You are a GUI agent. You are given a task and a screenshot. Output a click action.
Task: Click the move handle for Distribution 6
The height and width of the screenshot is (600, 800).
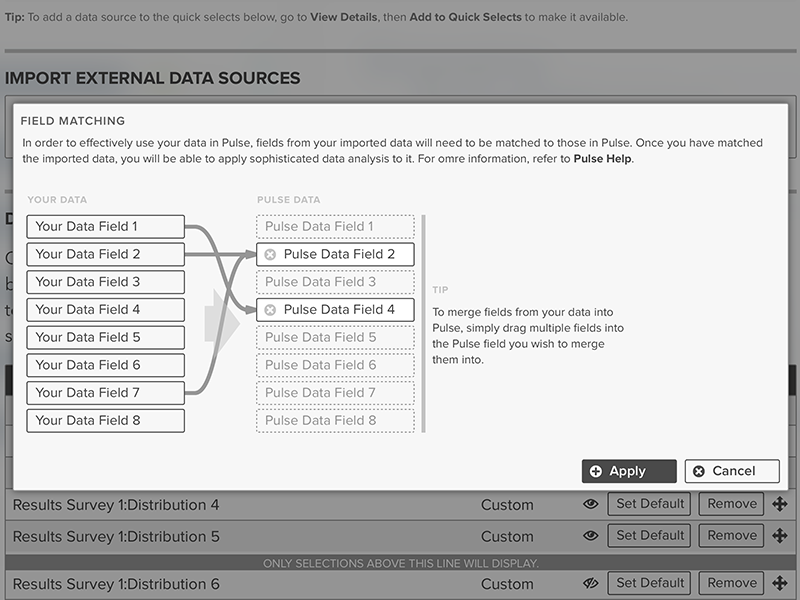click(x=780, y=584)
